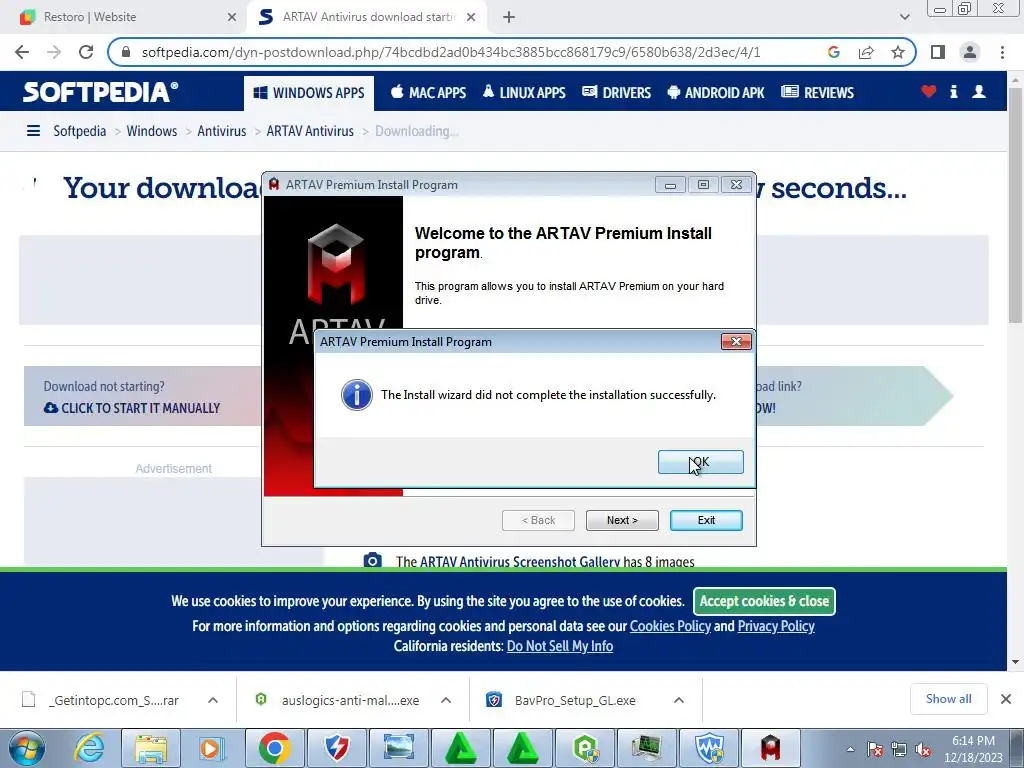Click Next in the ARTAV installer
The image size is (1024, 768).
click(x=622, y=520)
